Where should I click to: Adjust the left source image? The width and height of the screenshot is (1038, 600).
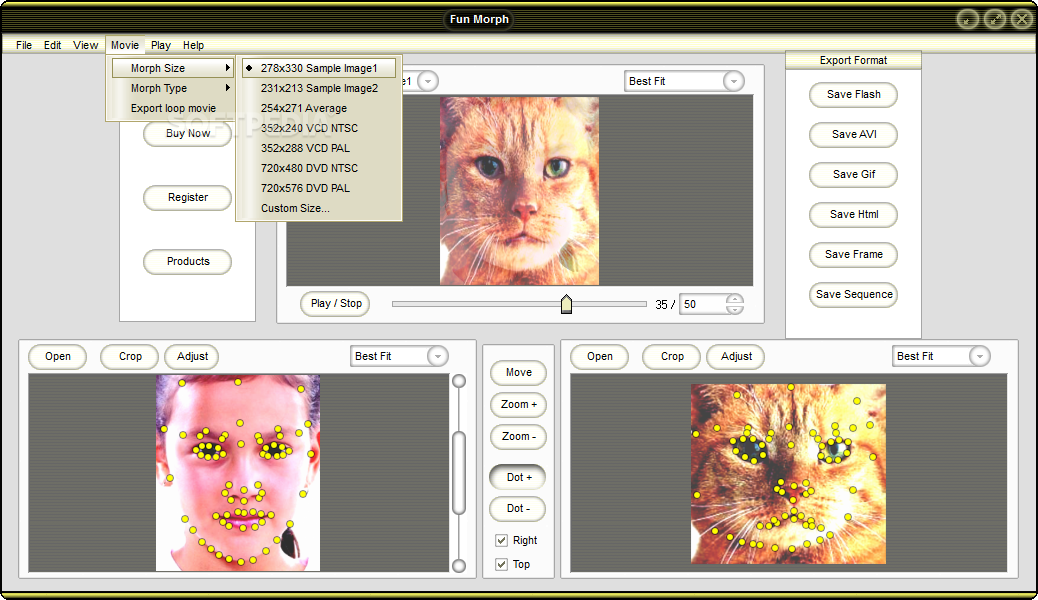[x=193, y=356]
